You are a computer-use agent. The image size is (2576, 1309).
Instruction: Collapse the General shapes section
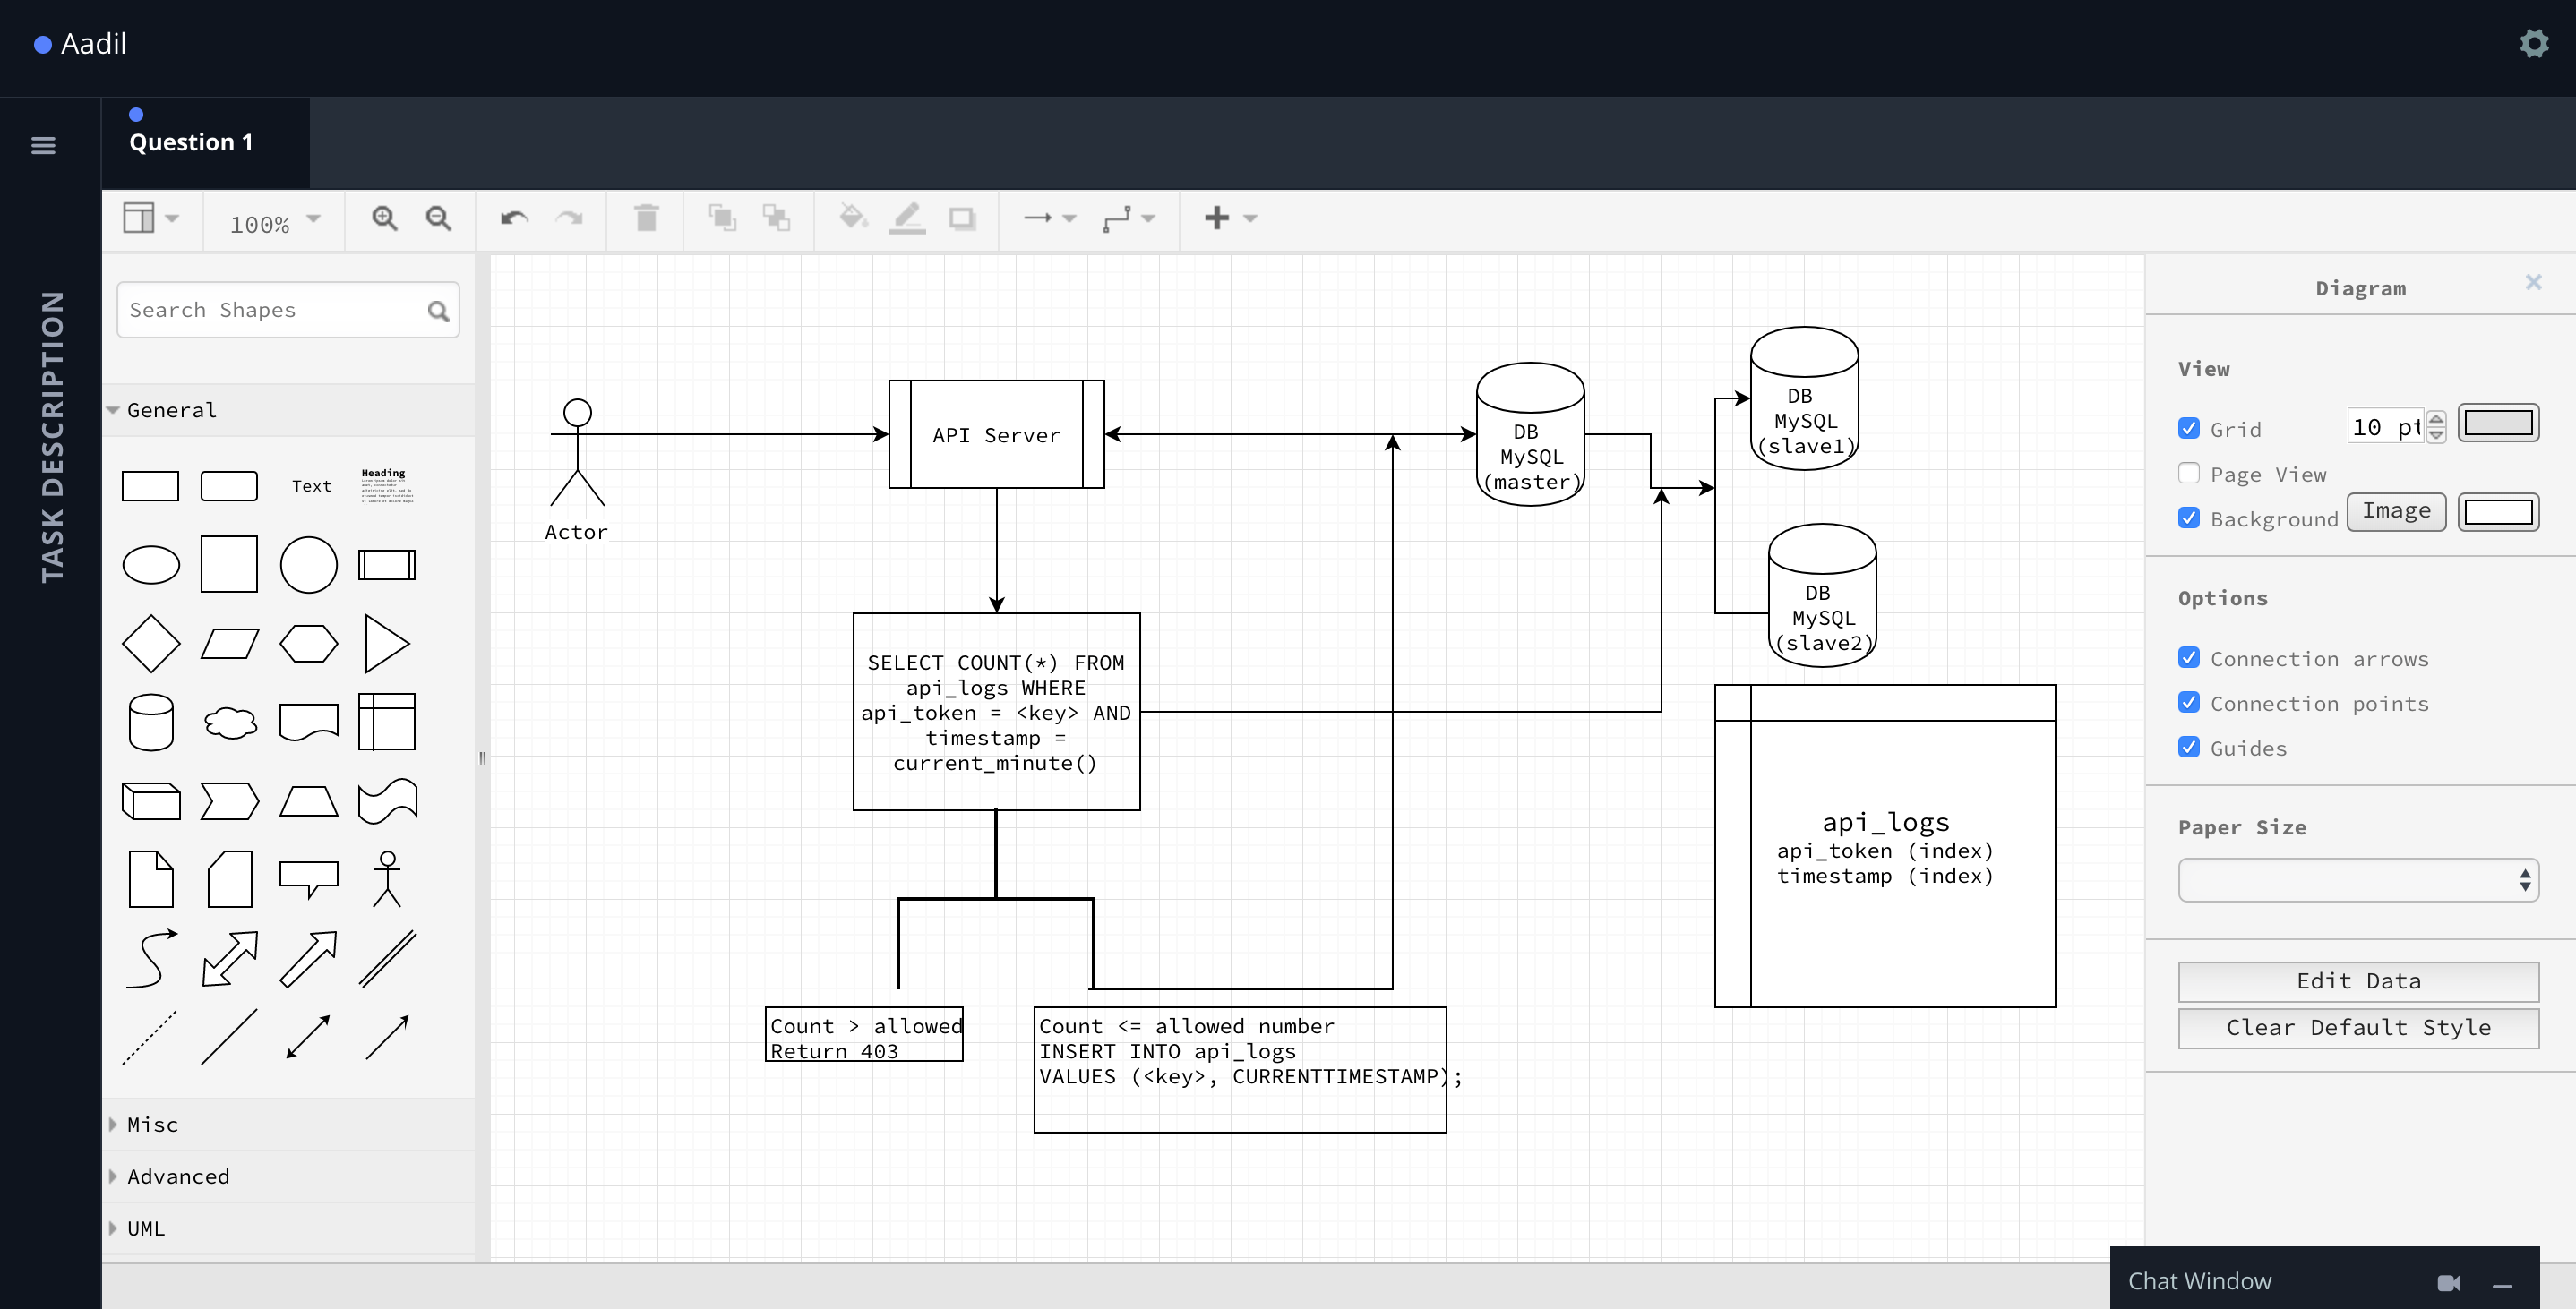point(288,410)
